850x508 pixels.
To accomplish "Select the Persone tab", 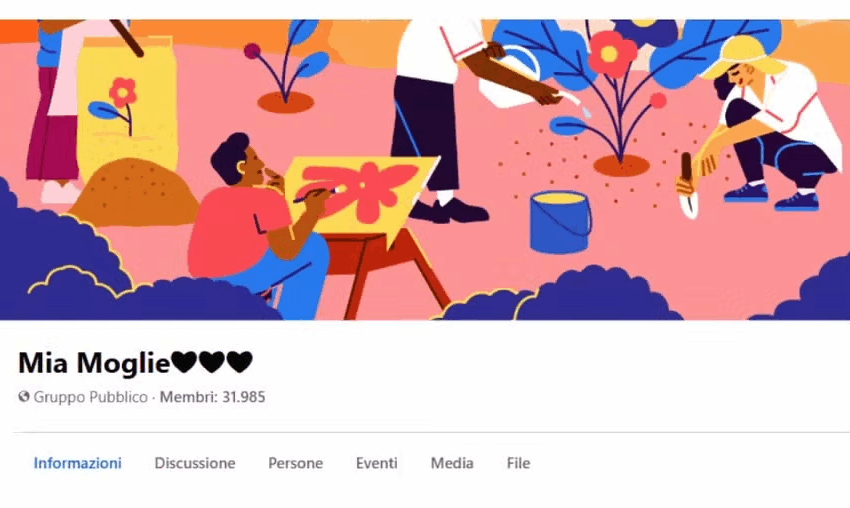I will click(x=295, y=463).
